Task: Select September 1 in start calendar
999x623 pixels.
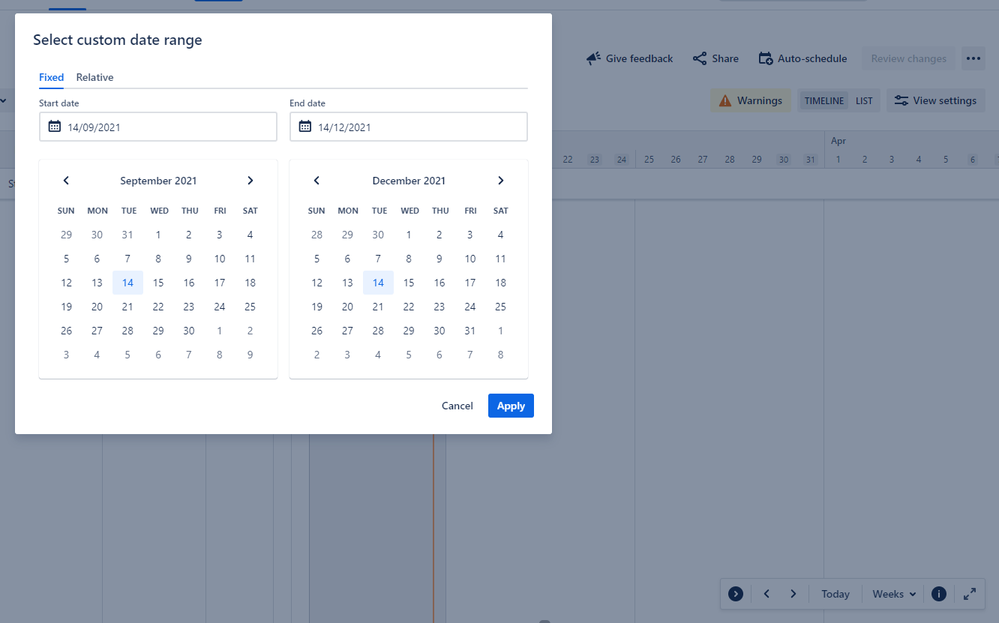Action: tap(158, 234)
